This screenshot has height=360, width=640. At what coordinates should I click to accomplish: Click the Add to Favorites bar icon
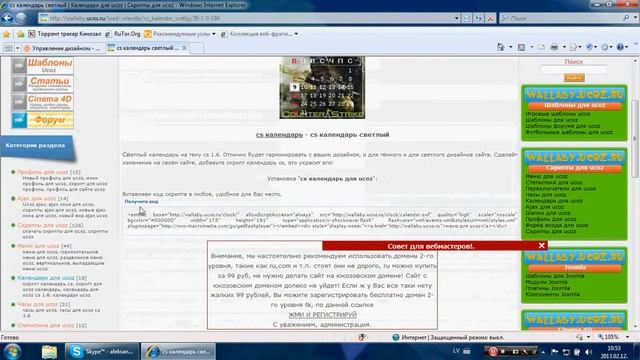[x=20, y=34]
